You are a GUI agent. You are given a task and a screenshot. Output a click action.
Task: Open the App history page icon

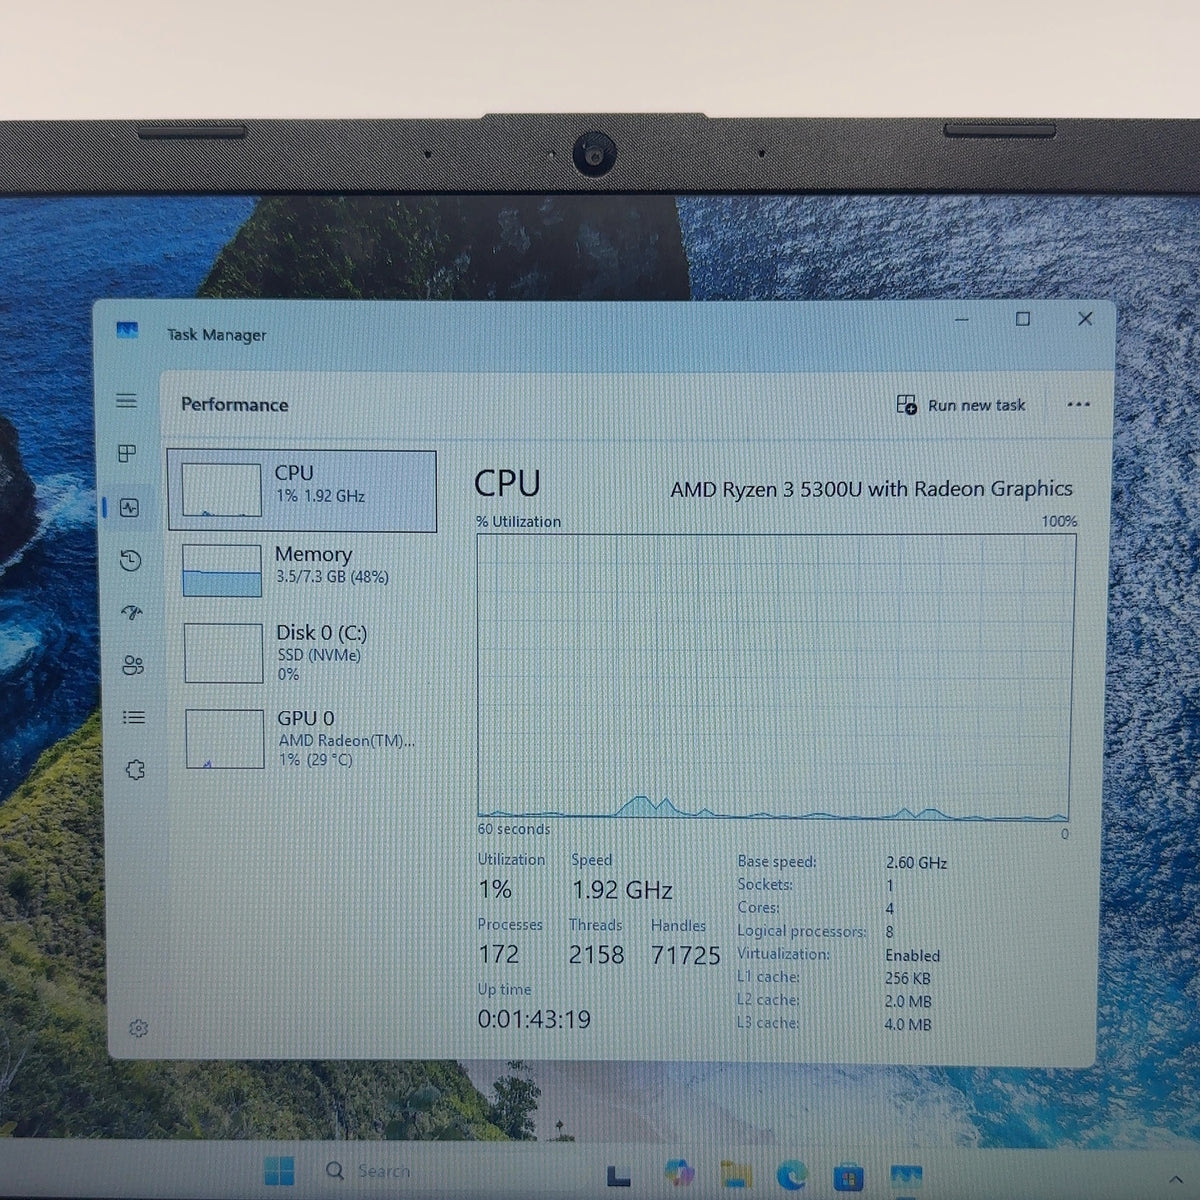click(130, 560)
